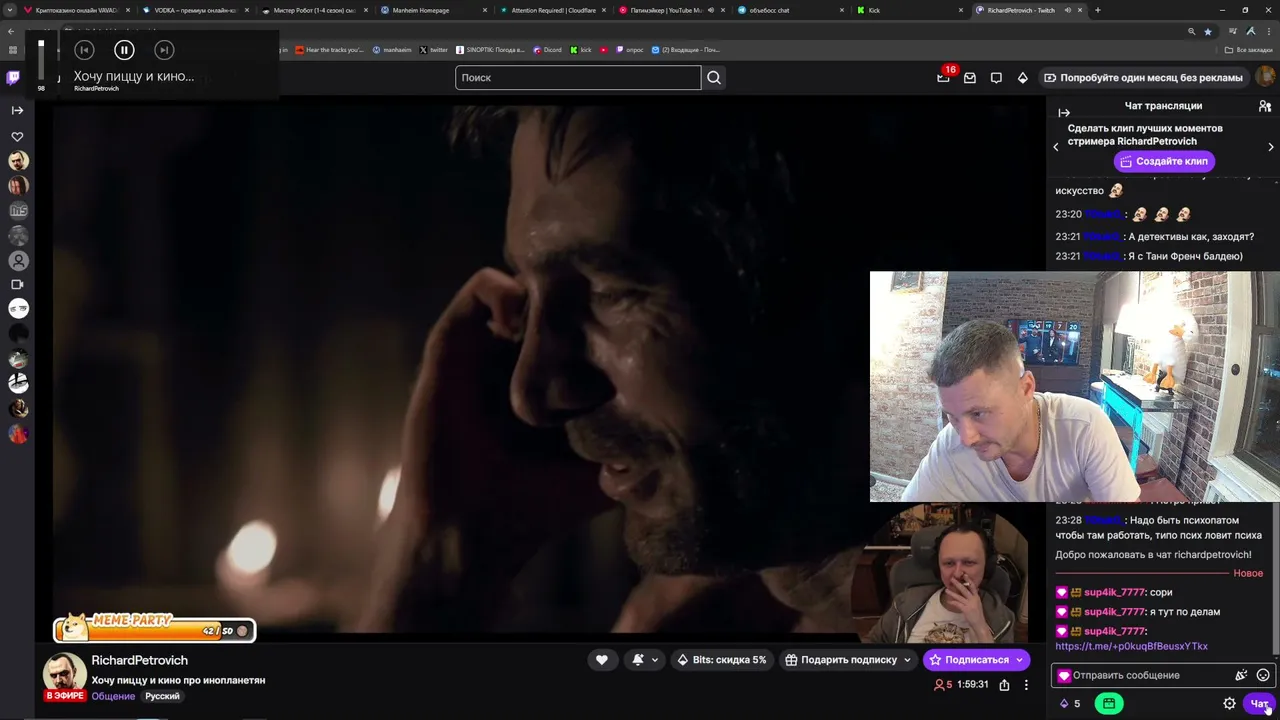Skip to previous track in media overlay
The height and width of the screenshot is (720, 1280).
pyautogui.click(x=84, y=49)
